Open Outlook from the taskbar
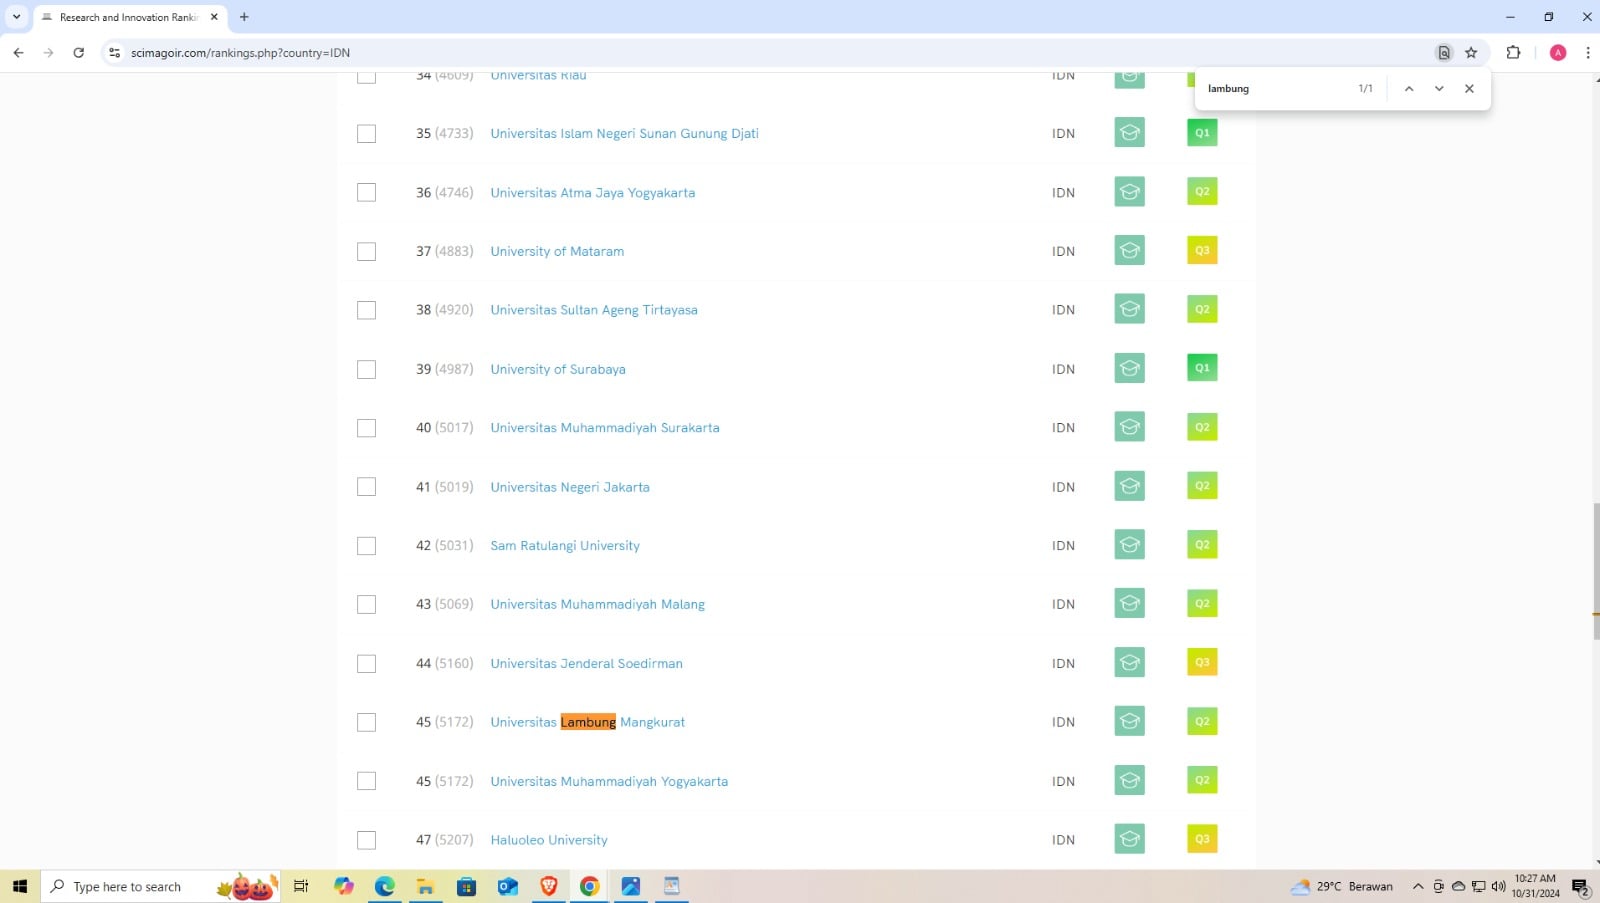1600x903 pixels. [507, 886]
